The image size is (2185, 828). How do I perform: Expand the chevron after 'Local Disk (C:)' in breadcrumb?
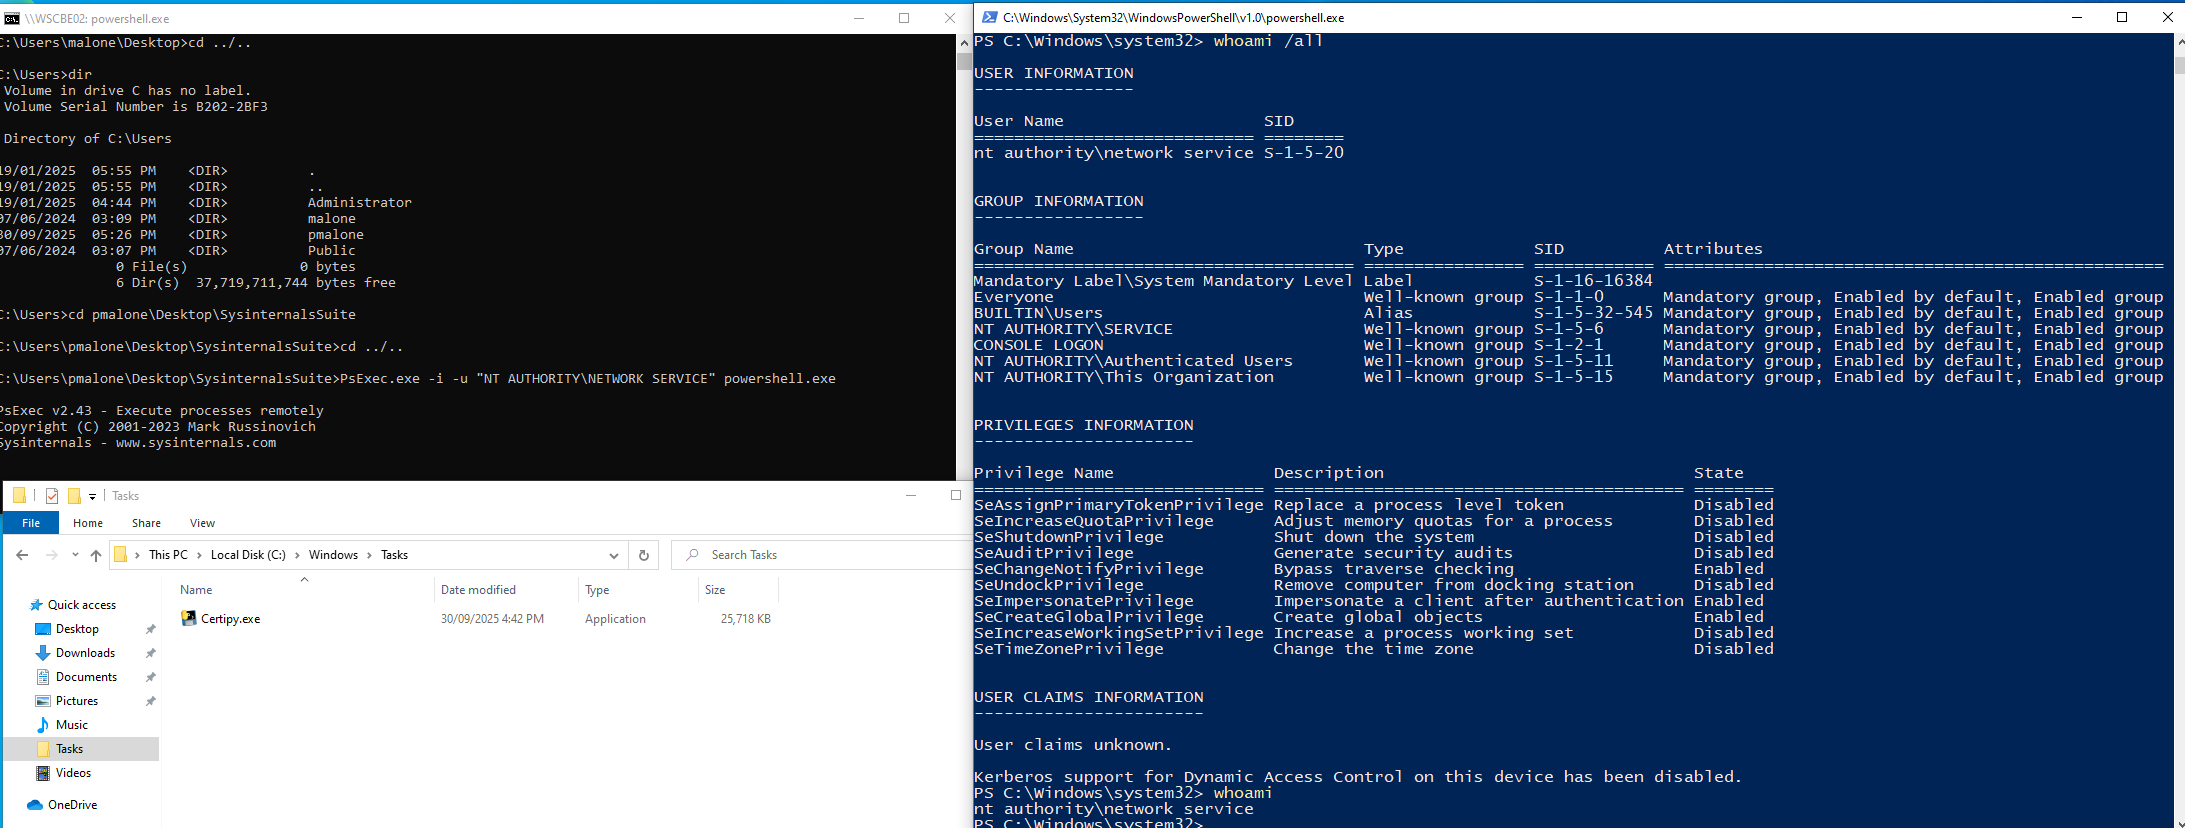pos(297,555)
